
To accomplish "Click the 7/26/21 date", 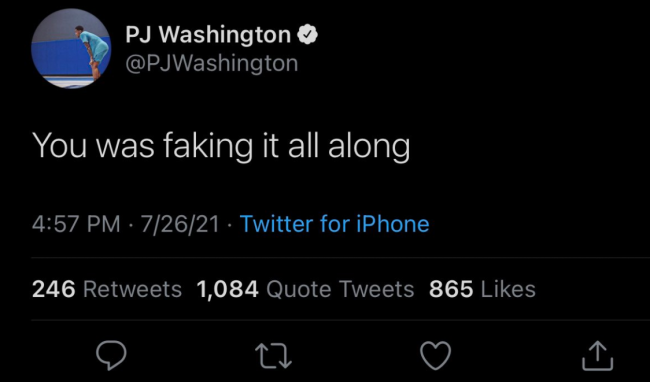I will click(x=180, y=224).
